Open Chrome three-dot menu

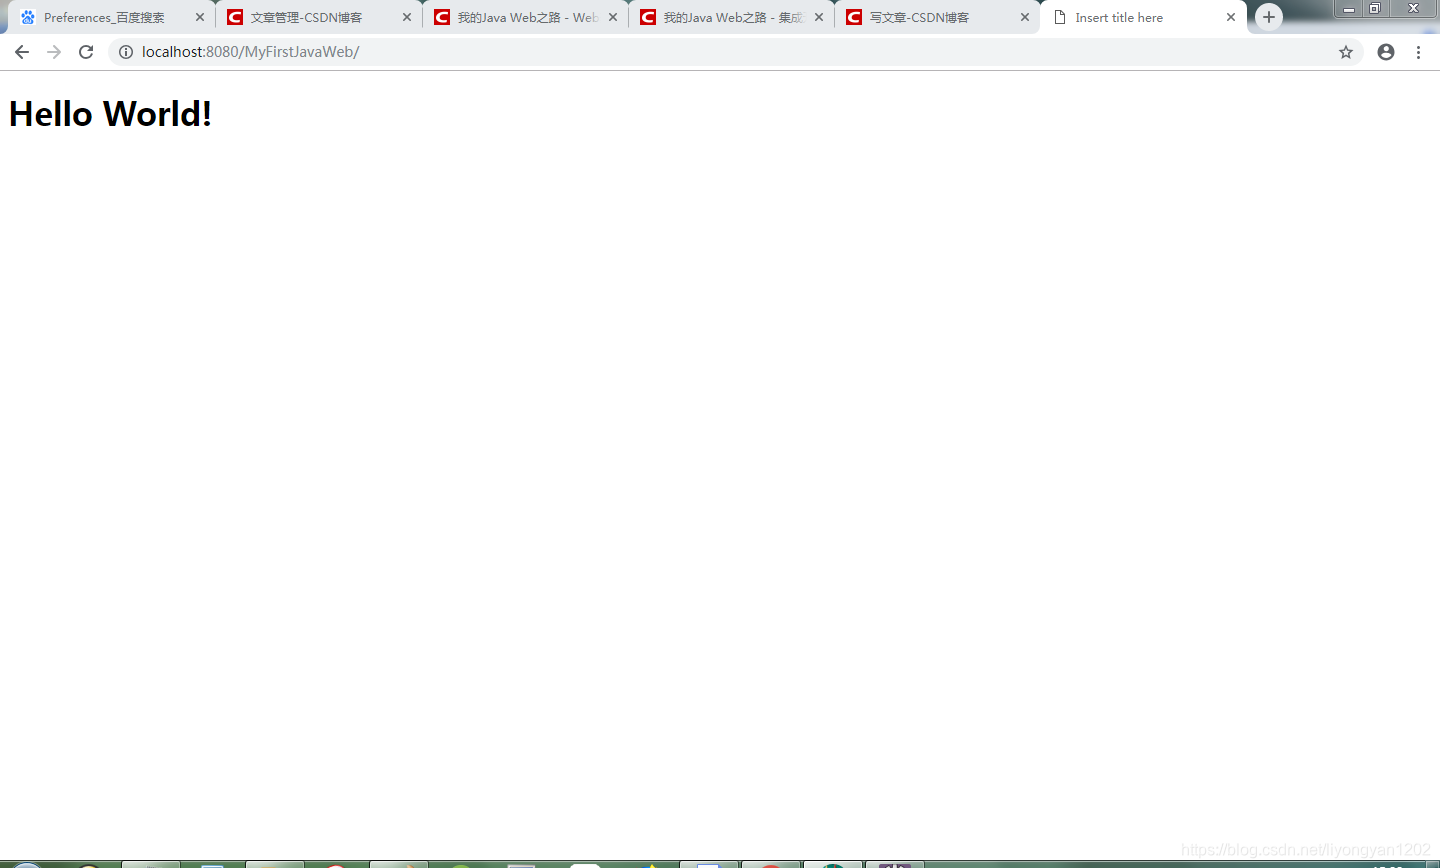tap(1418, 52)
